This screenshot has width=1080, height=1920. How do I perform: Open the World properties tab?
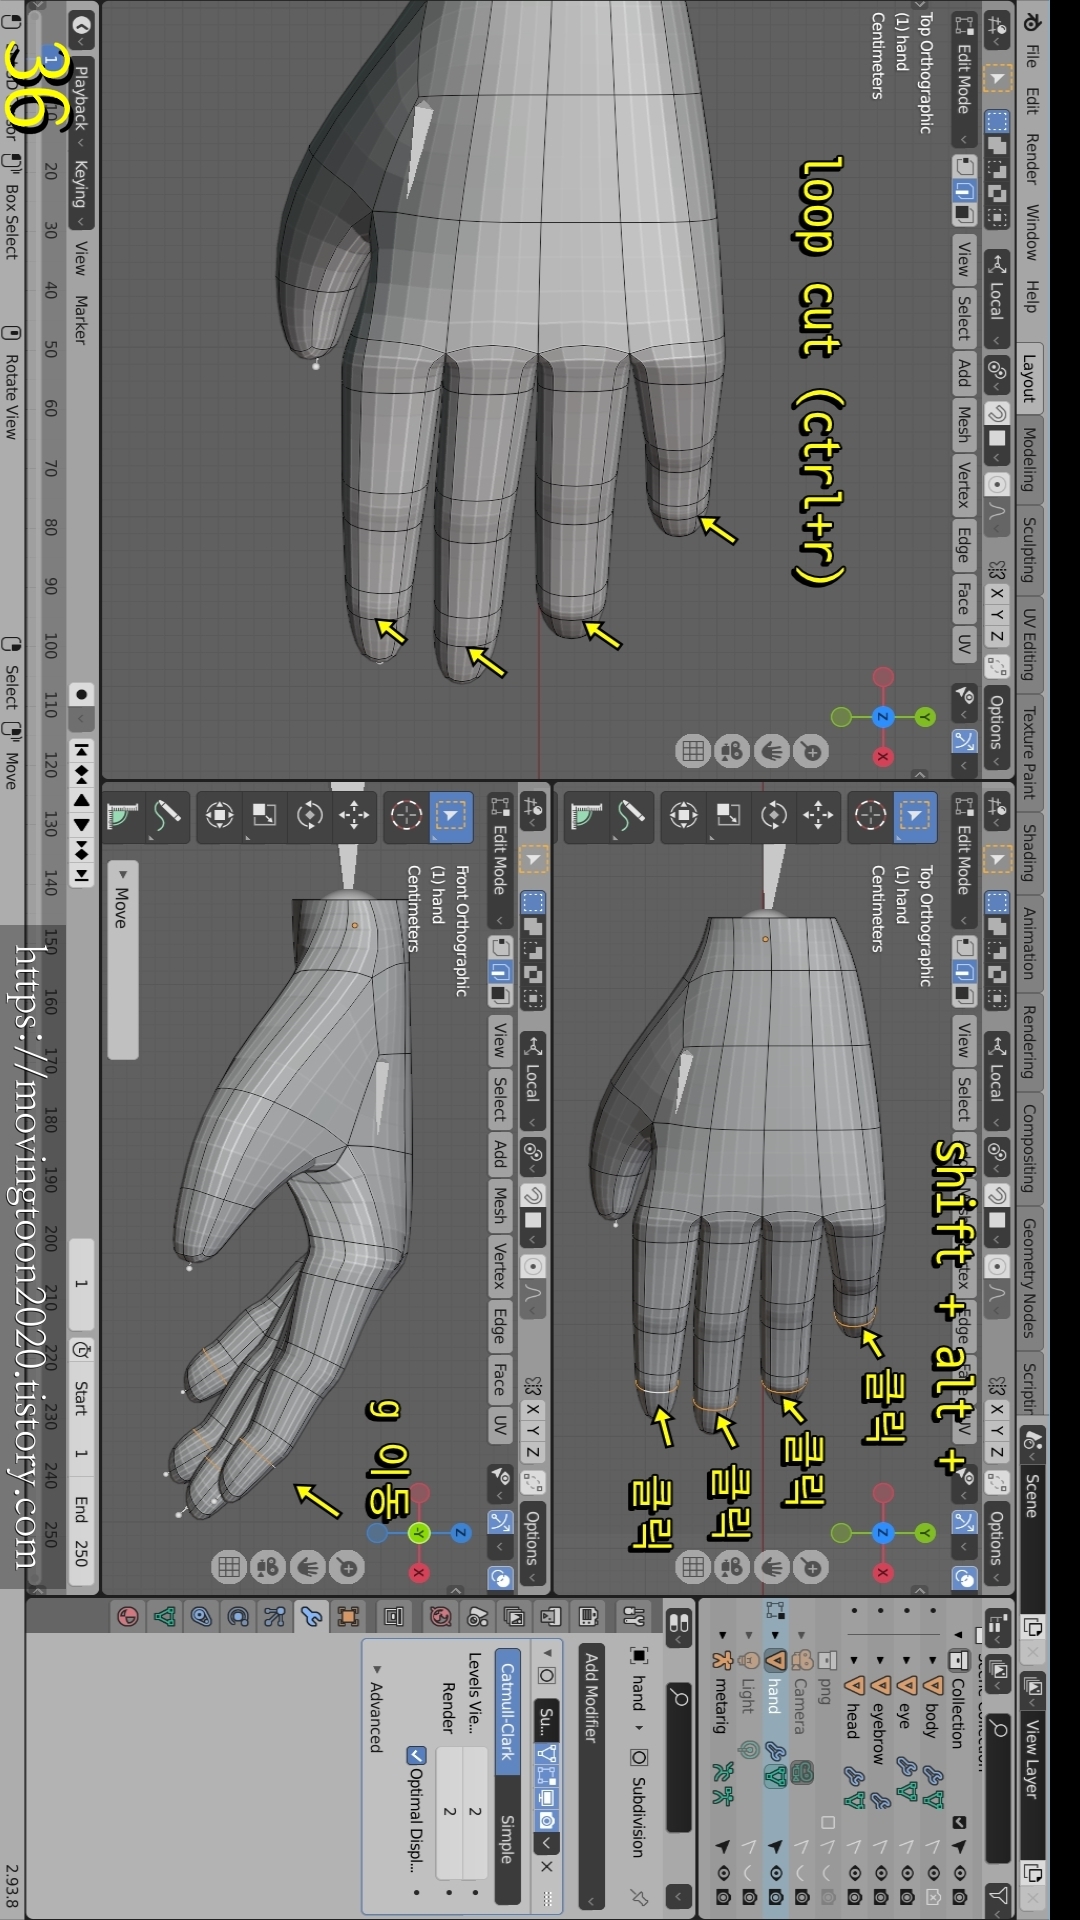[441, 1617]
